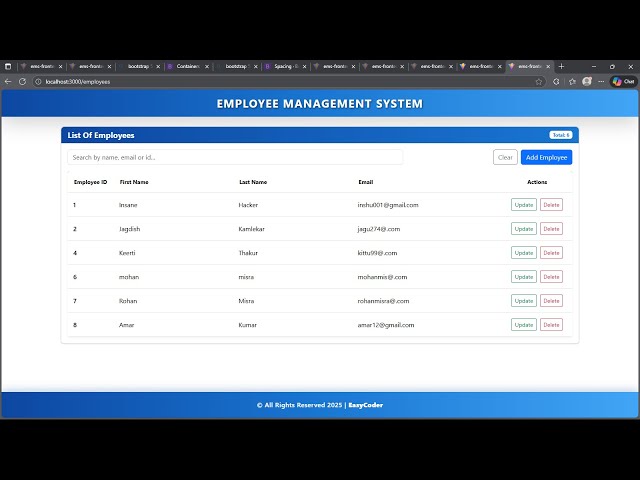Delete employee Amar Kumar
640x480 pixels.
click(551, 325)
